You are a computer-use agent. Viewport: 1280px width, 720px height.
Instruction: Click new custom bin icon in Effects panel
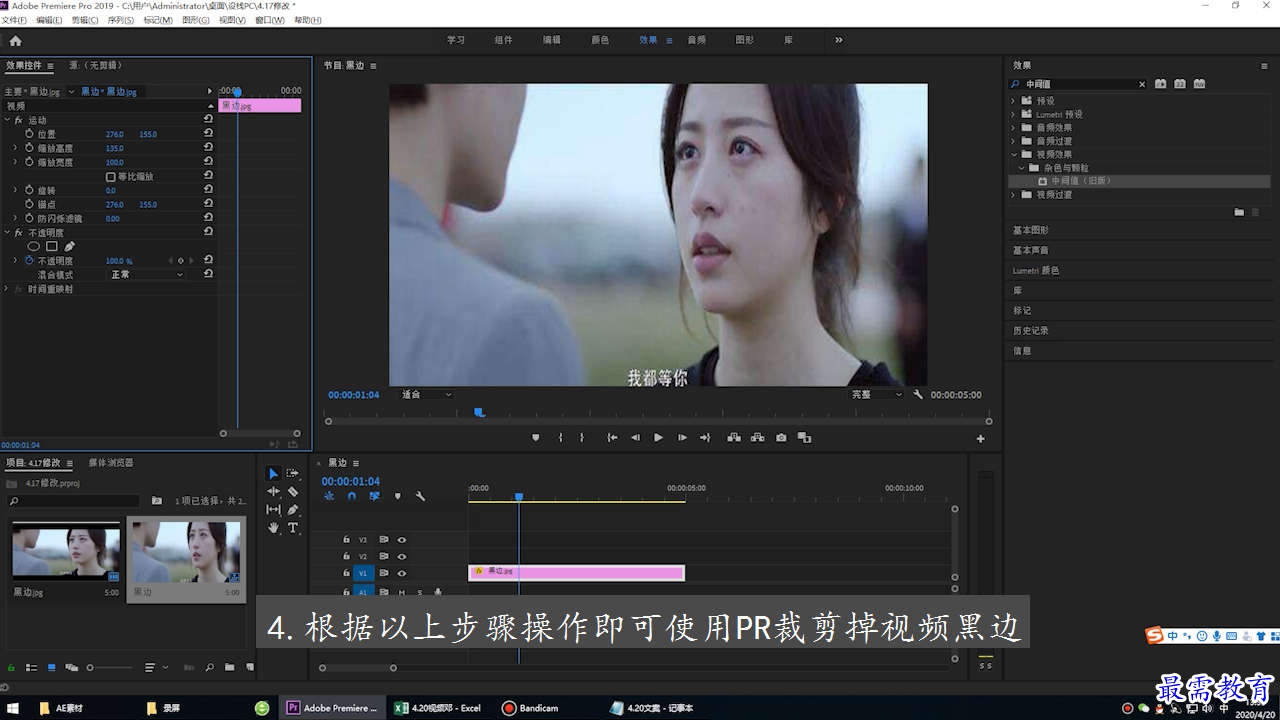pyautogui.click(x=1239, y=212)
